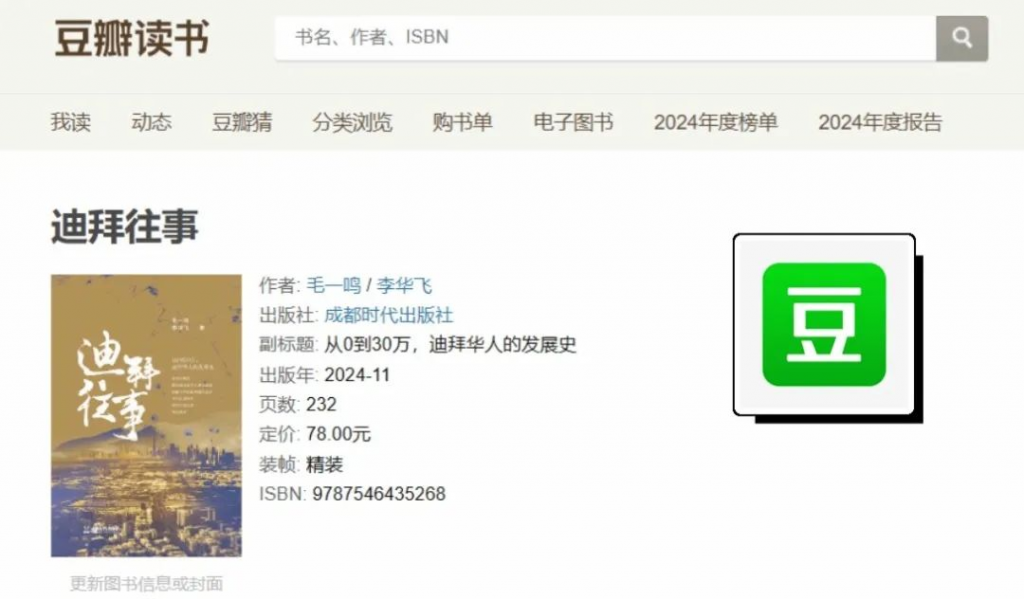Open 分类浏览 category browsing

(x=352, y=122)
